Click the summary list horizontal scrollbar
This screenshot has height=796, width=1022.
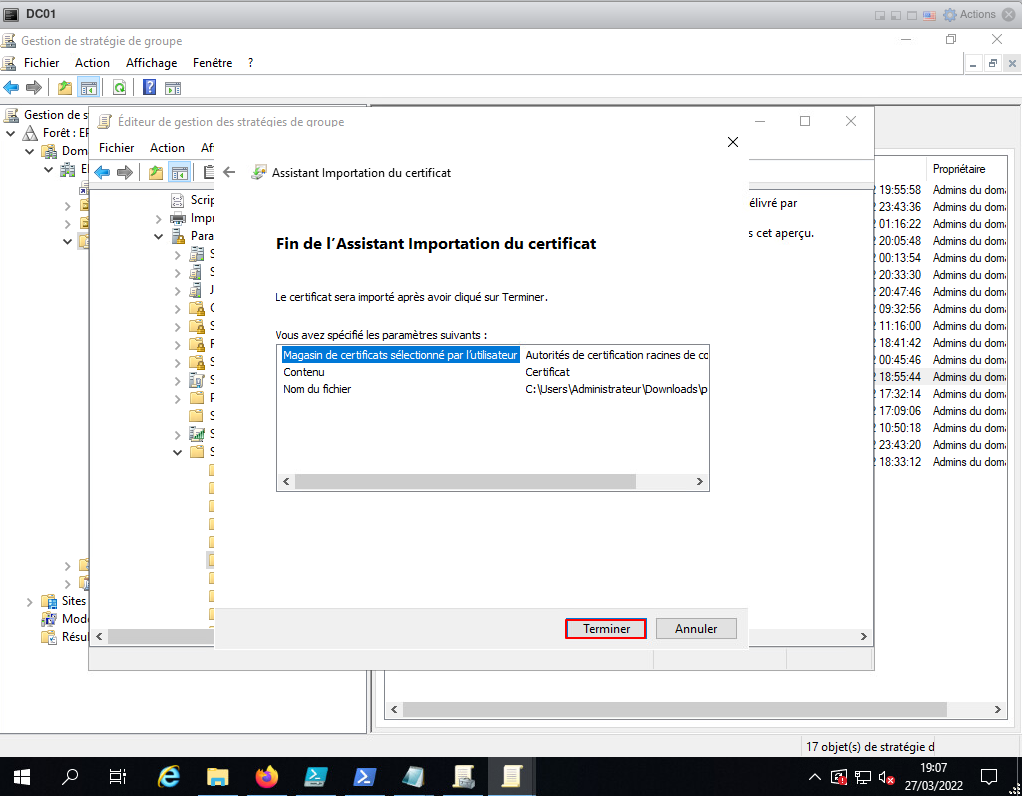coord(465,482)
